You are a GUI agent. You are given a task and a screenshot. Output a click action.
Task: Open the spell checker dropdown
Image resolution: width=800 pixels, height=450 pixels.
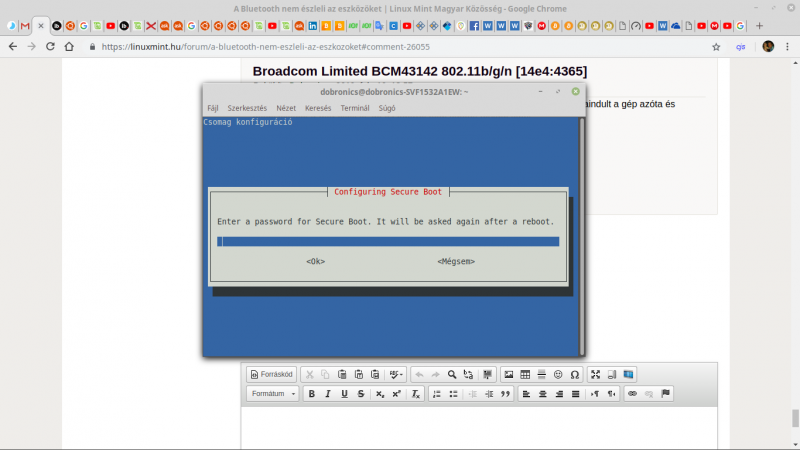pyautogui.click(x=396, y=374)
